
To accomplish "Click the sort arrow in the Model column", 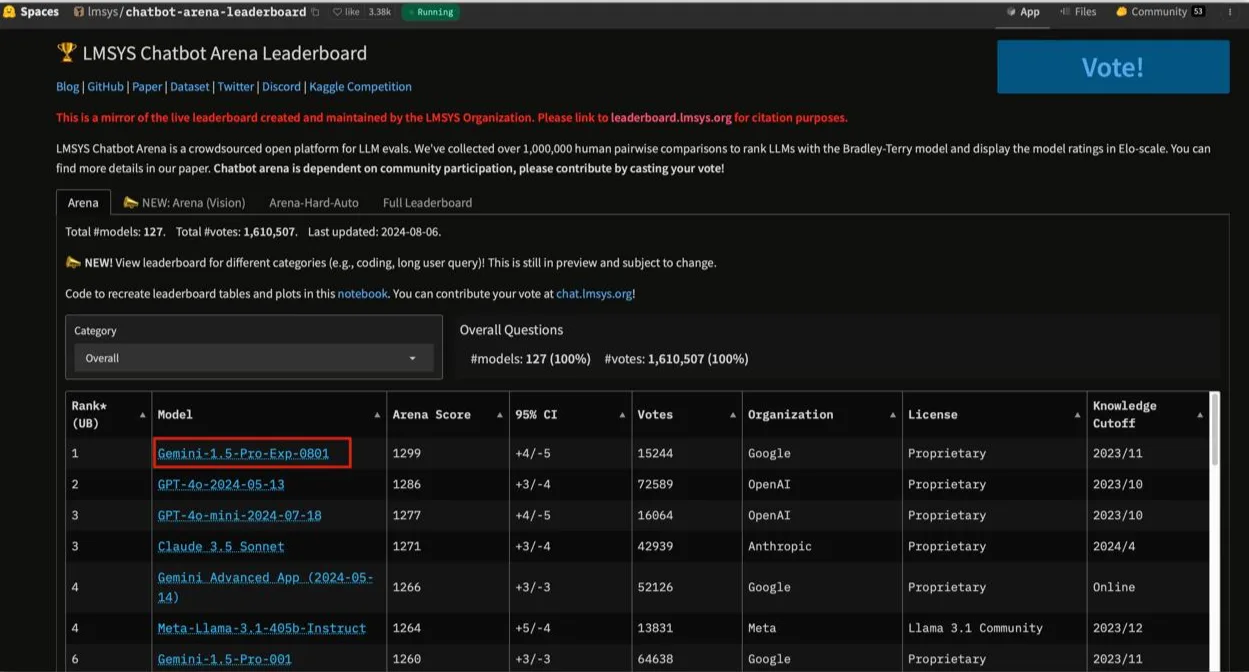I will pos(377,415).
